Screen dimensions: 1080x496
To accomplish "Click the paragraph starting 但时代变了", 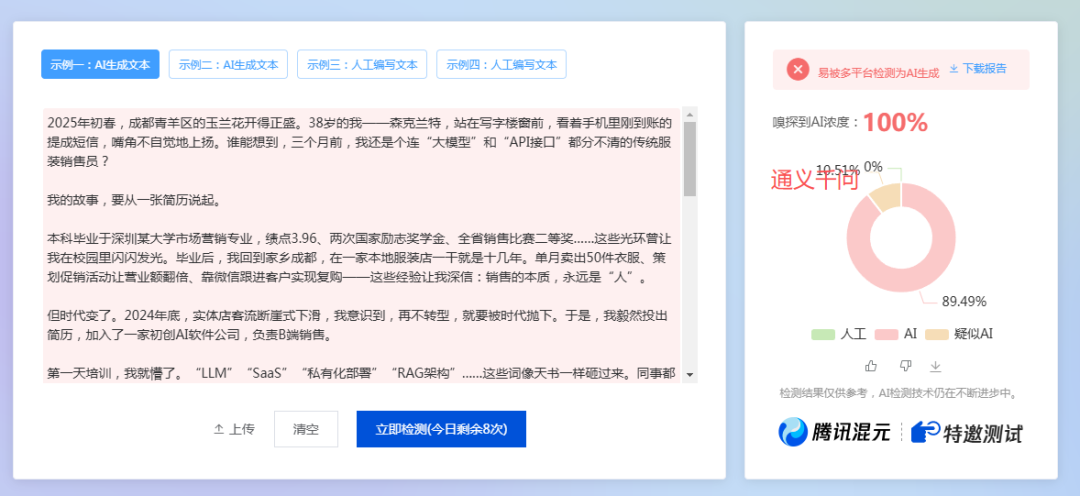I will (x=357, y=327).
